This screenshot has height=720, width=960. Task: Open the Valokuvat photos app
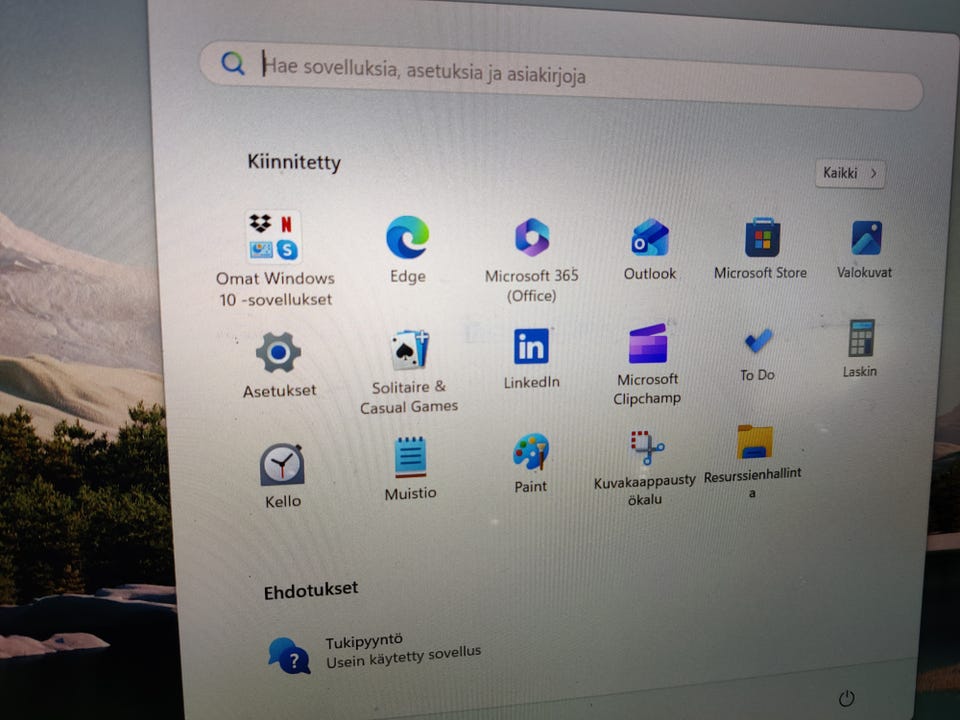(x=864, y=250)
